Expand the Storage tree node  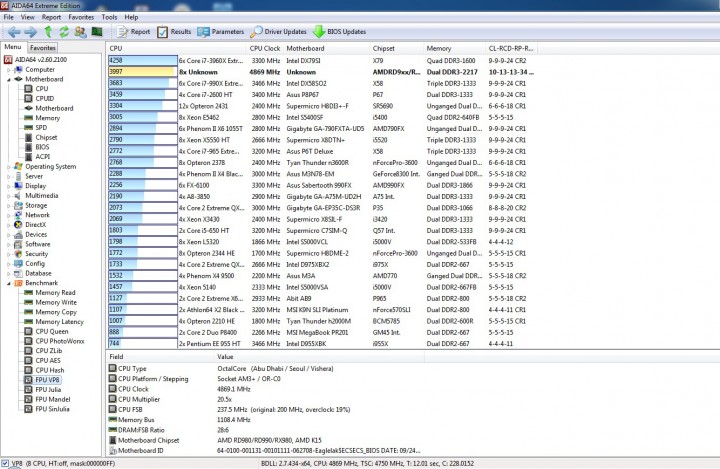pos(8,205)
